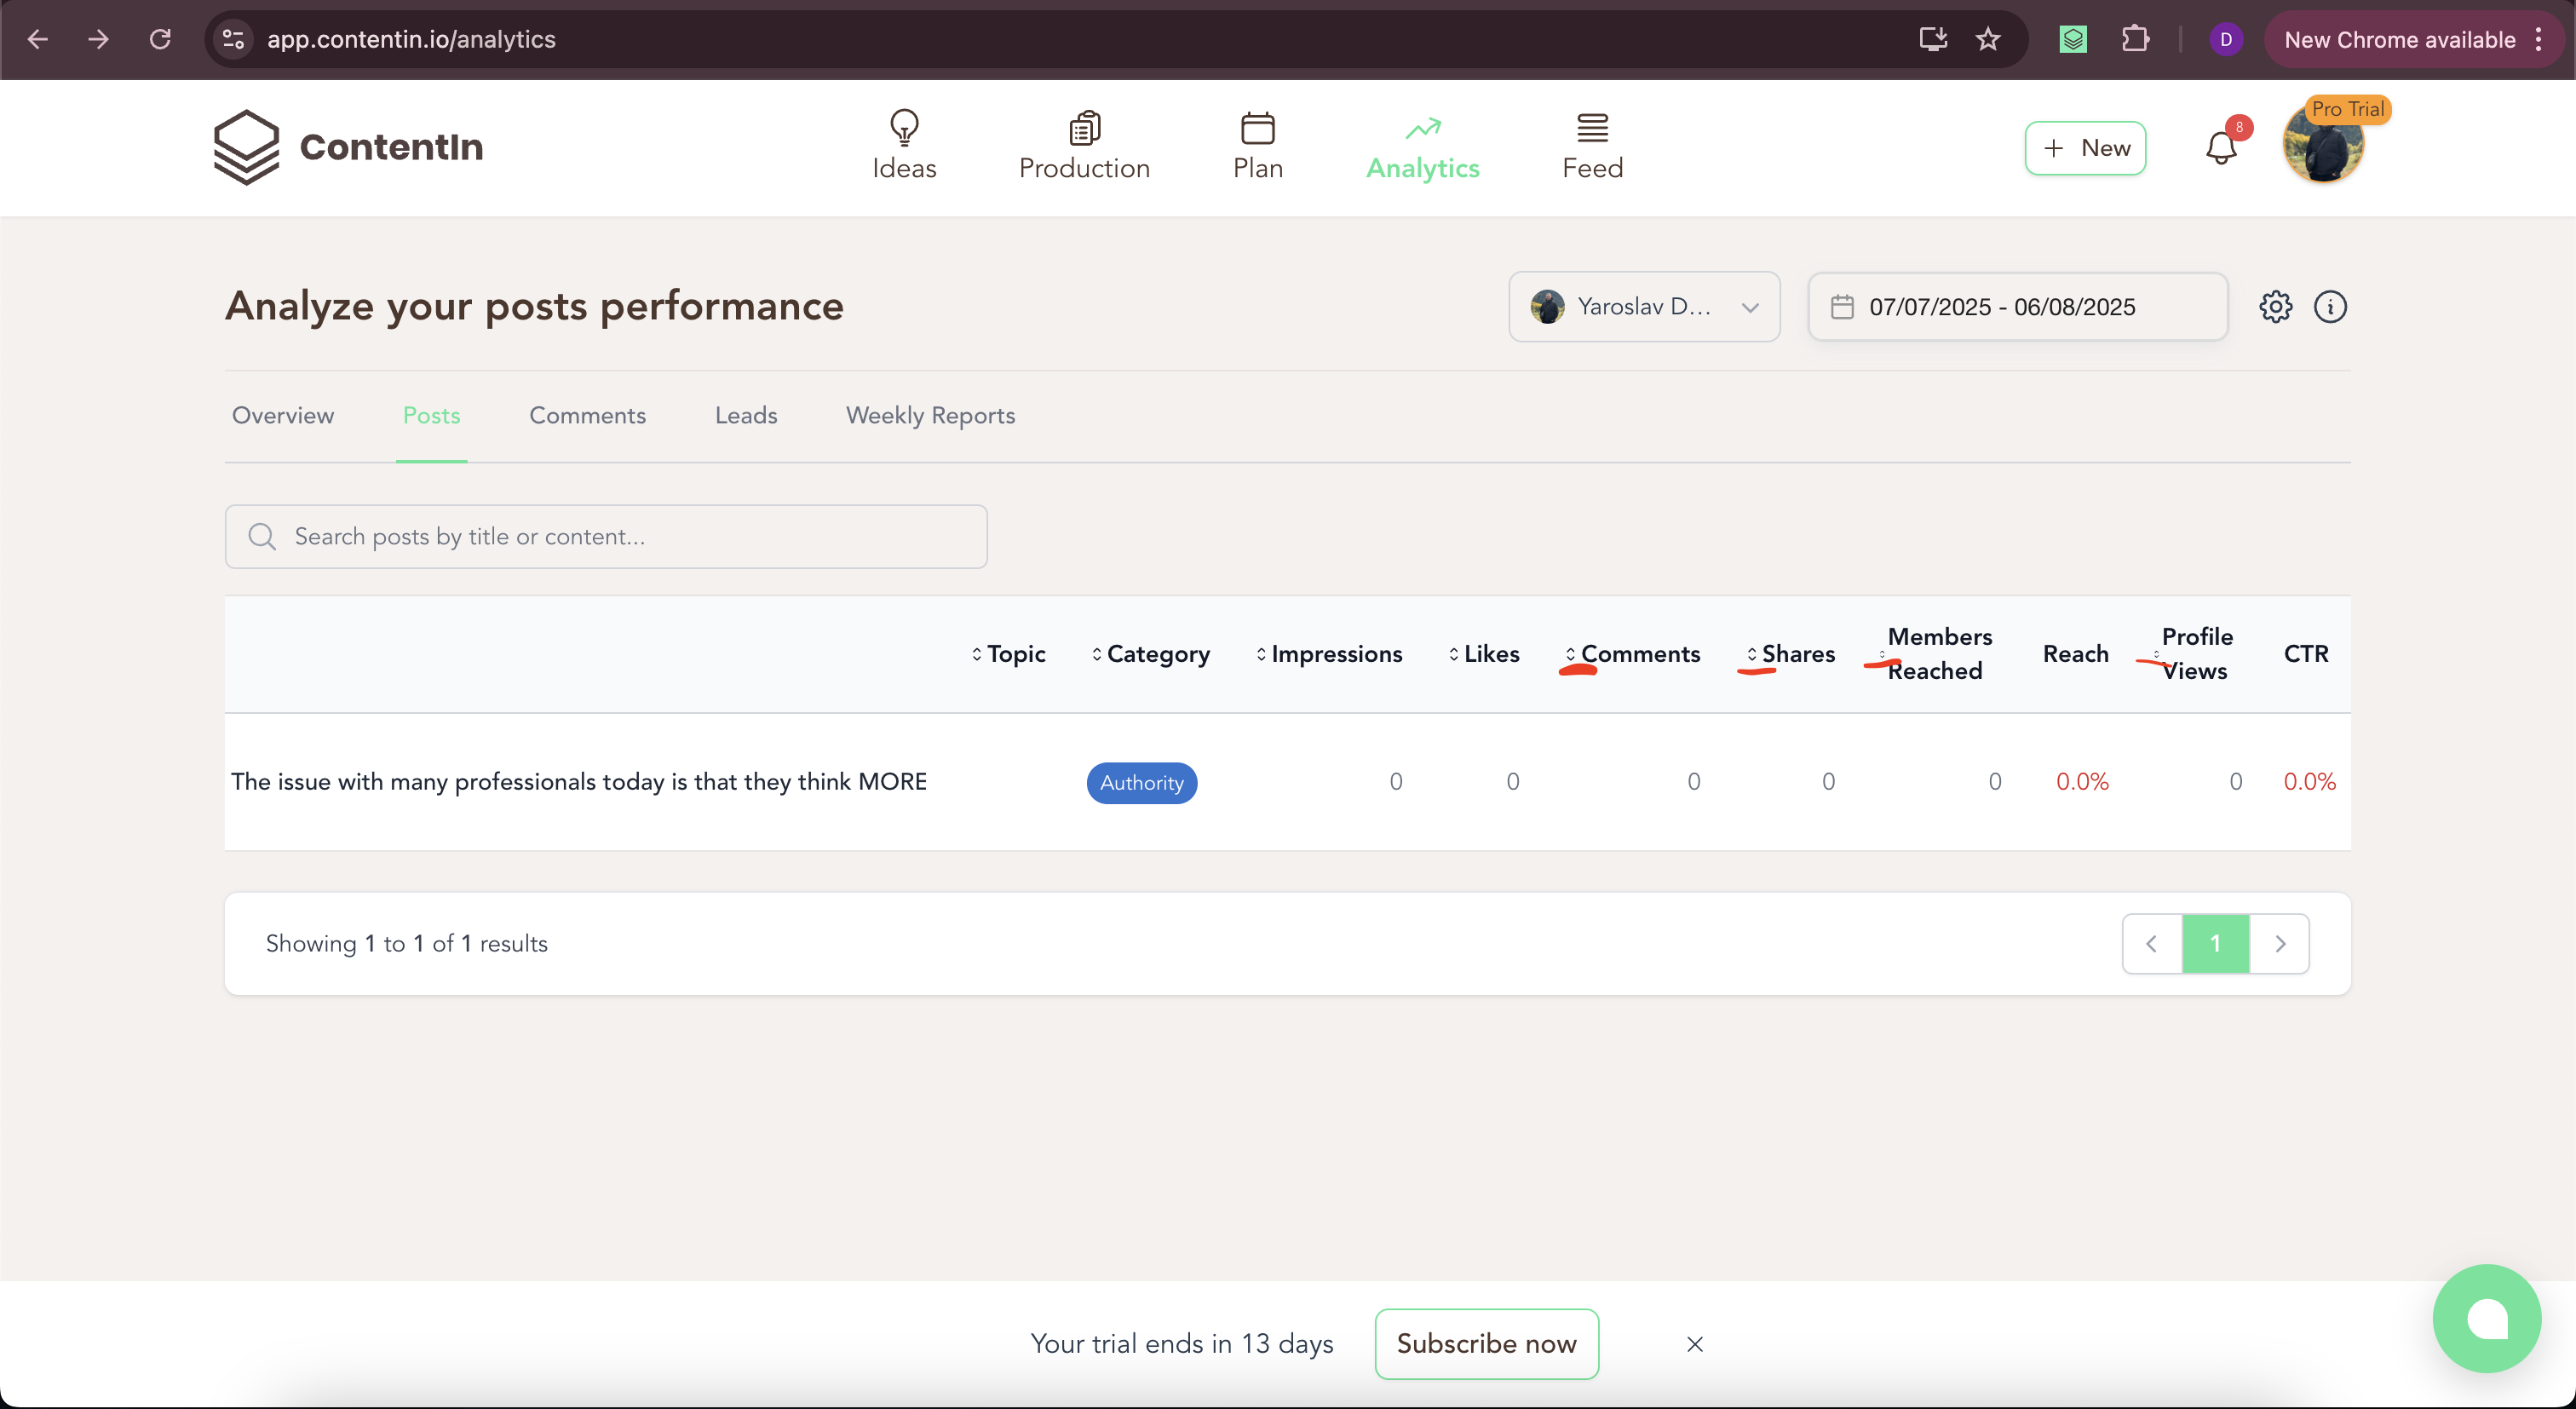
Task: Open Production section
Action: (1084, 146)
